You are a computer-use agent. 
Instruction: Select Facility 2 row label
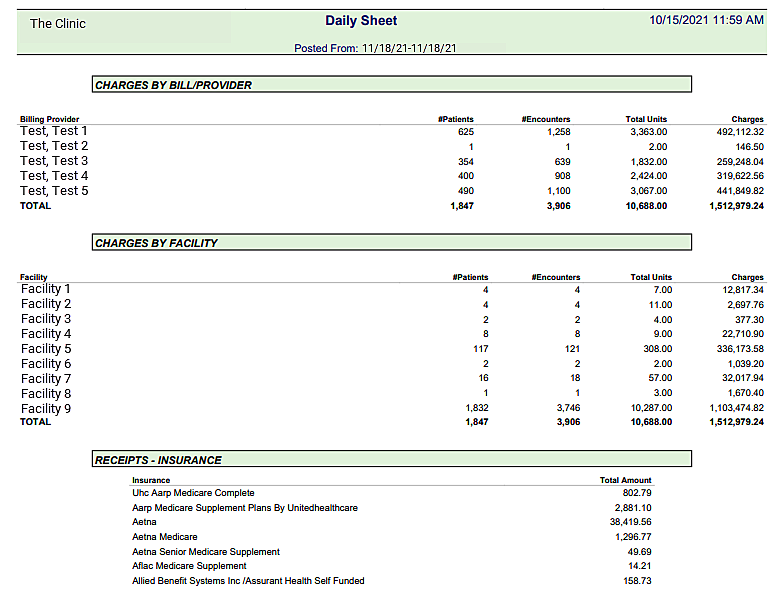[x=46, y=304]
